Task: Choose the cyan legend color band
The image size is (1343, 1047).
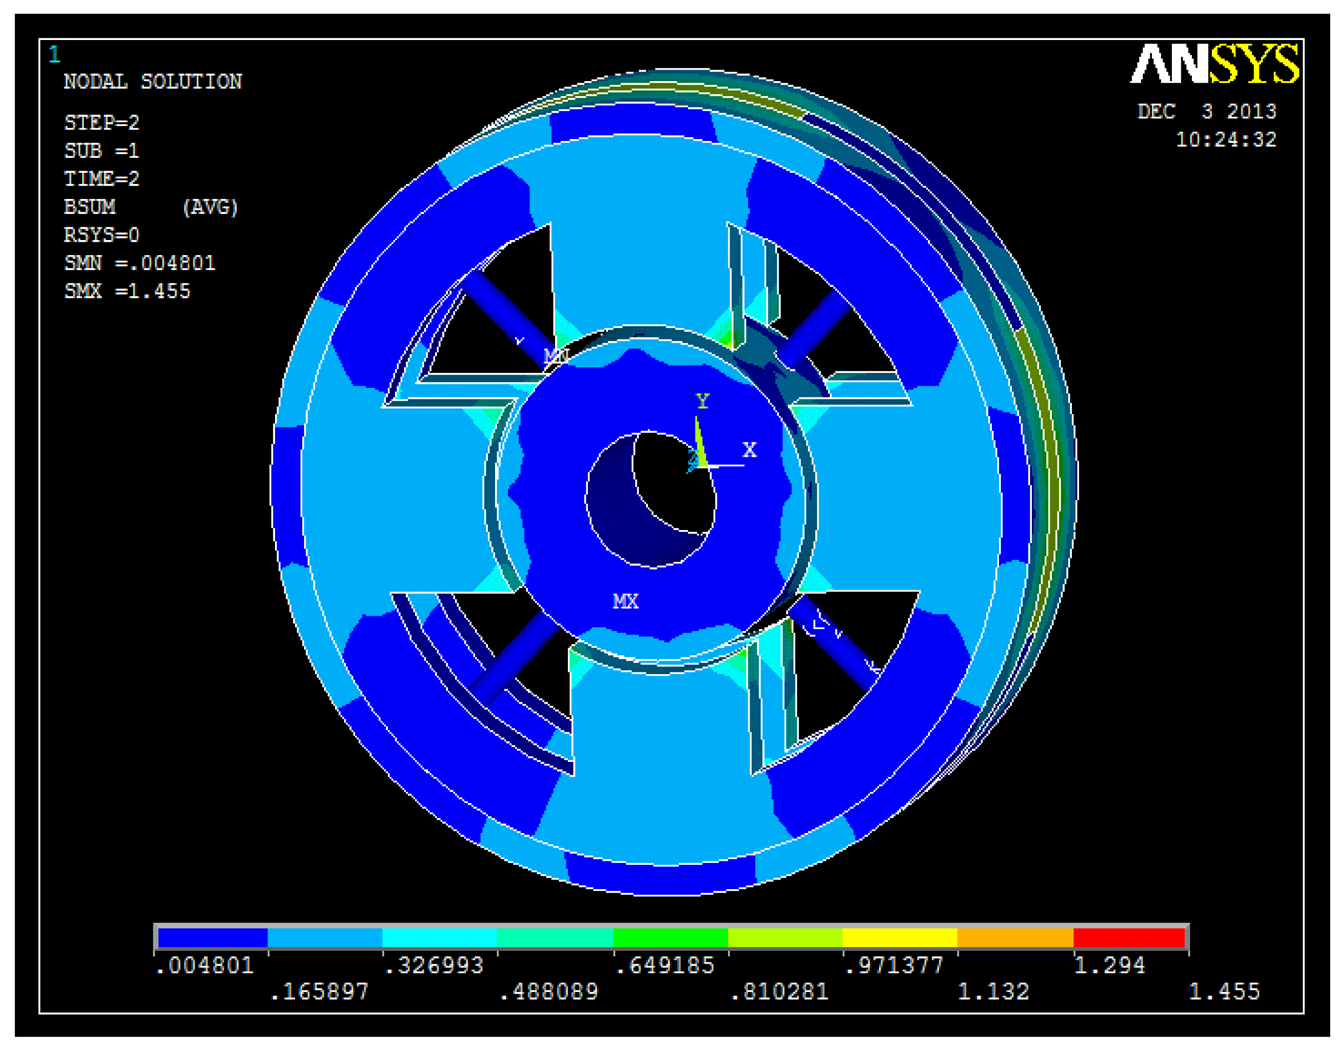Action: 440,938
